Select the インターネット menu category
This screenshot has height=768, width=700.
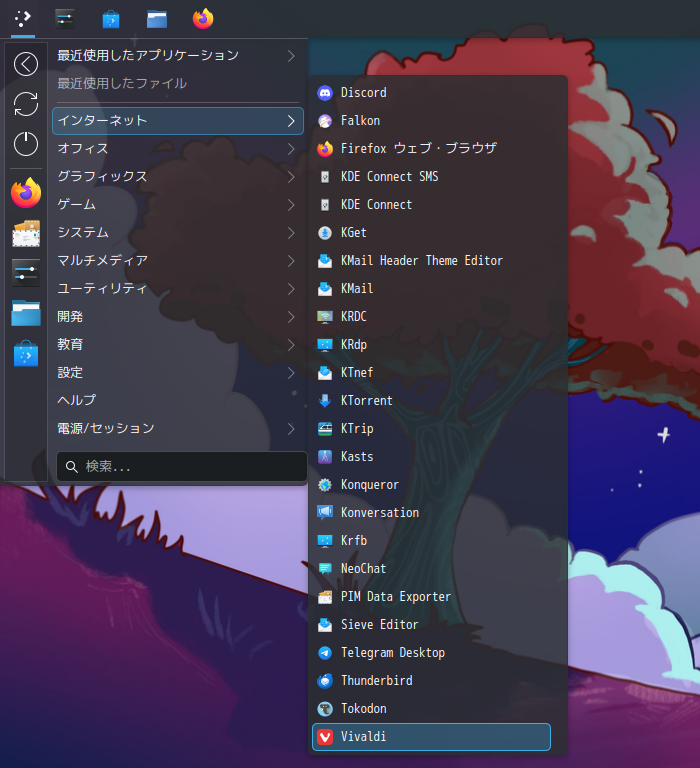click(178, 121)
